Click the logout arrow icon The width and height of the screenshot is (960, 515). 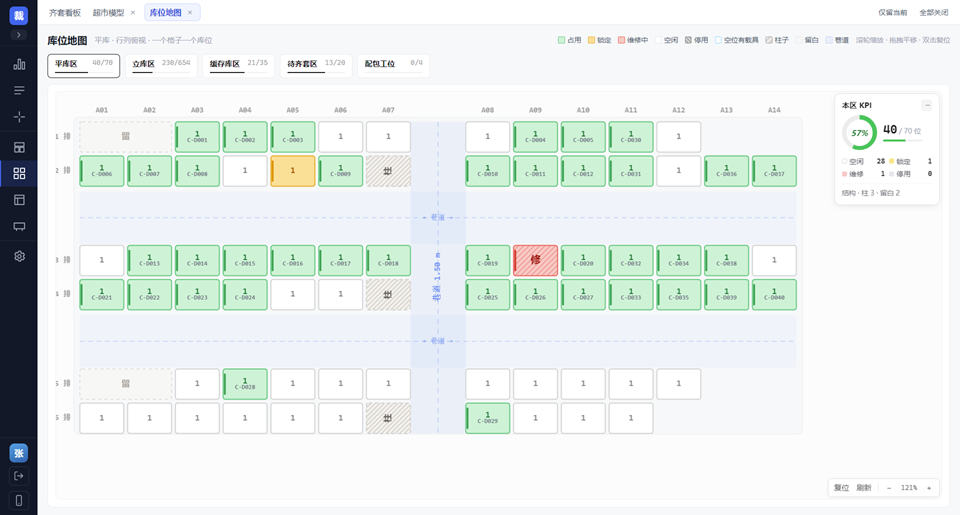click(18, 476)
